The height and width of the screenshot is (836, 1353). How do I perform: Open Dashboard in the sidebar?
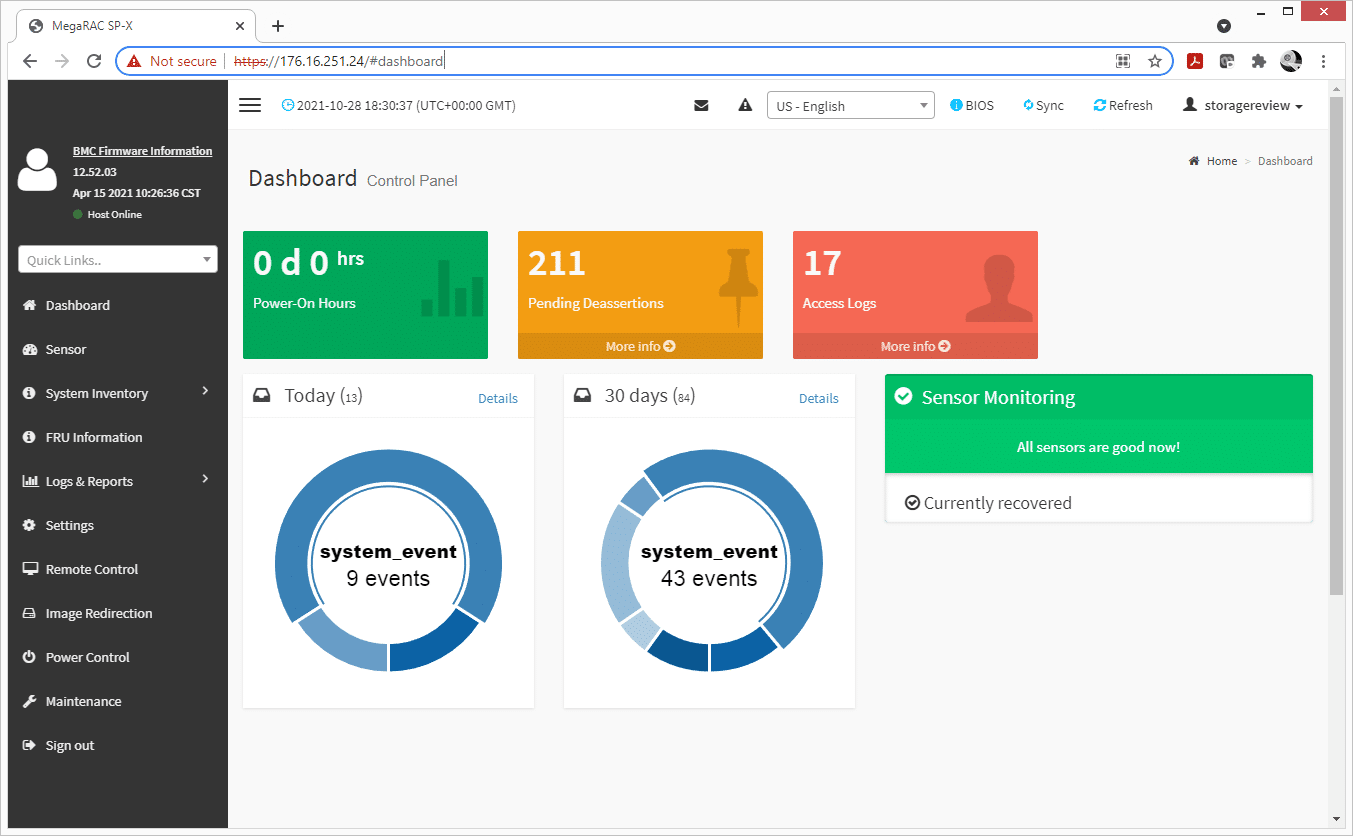click(78, 305)
